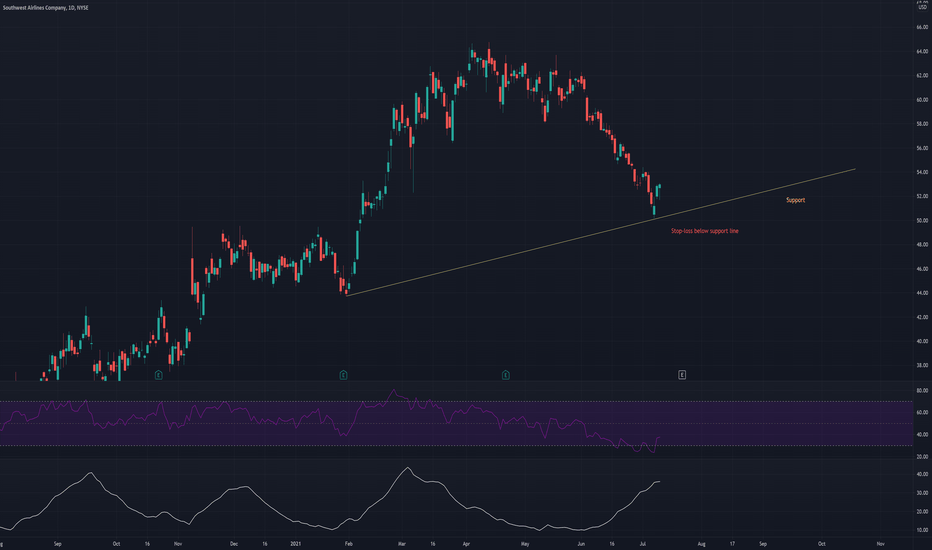The height and width of the screenshot is (550, 932).
Task: Click the 'Apr' time axis label
Action: pos(466,543)
